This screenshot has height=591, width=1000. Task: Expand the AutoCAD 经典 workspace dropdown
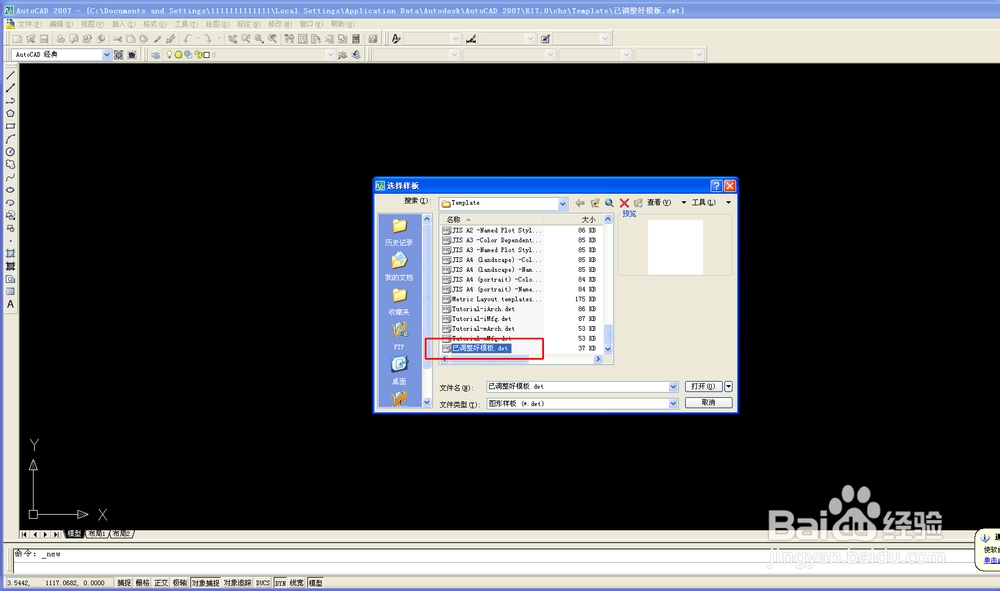click(x=107, y=55)
